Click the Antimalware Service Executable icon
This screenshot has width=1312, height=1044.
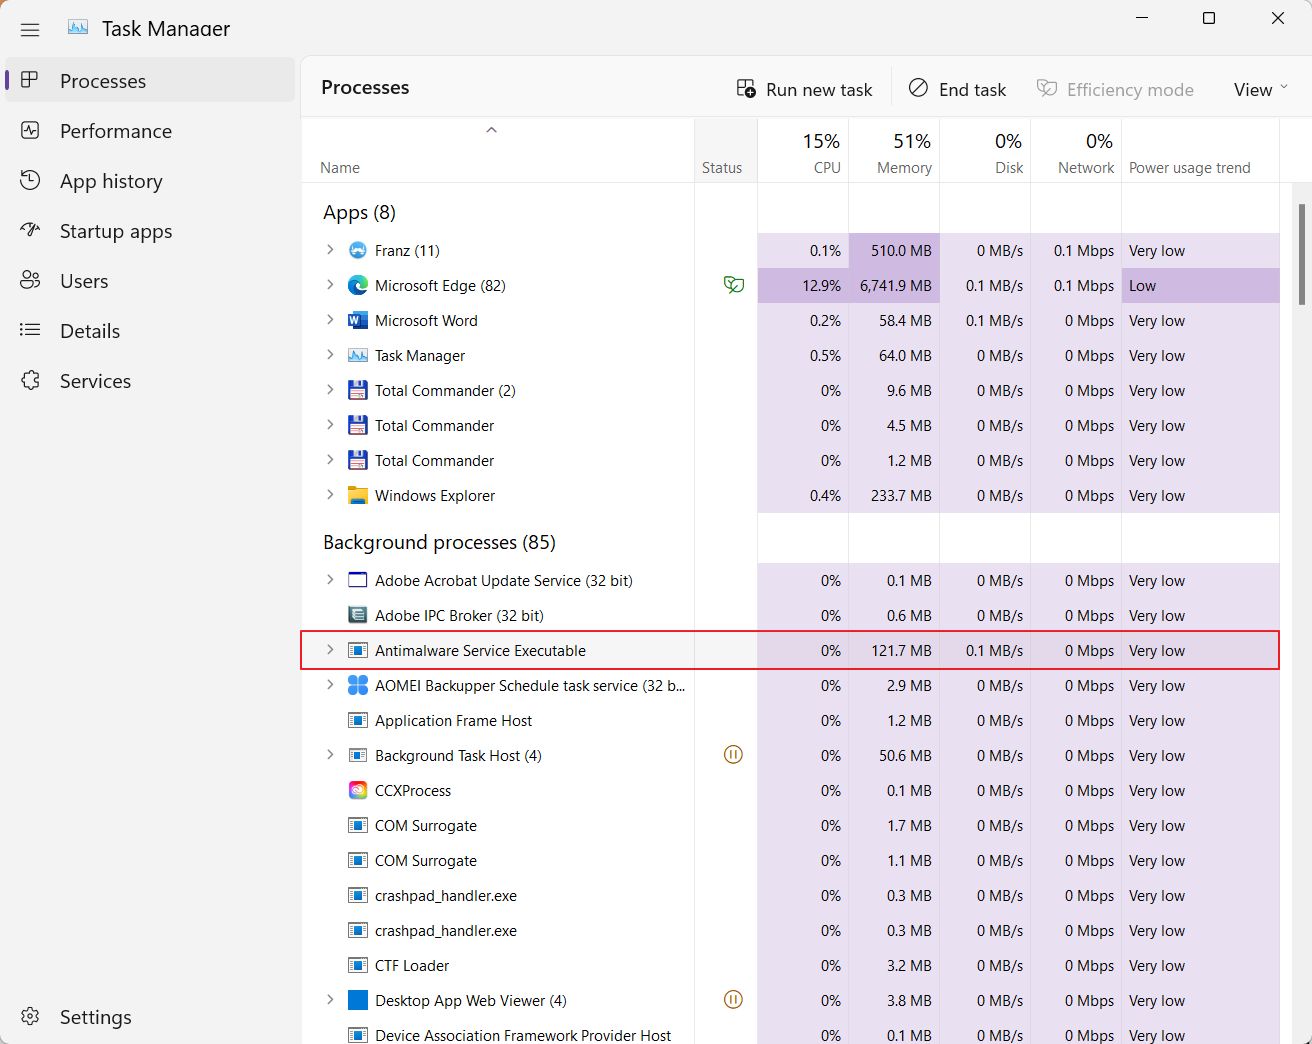point(357,650)
